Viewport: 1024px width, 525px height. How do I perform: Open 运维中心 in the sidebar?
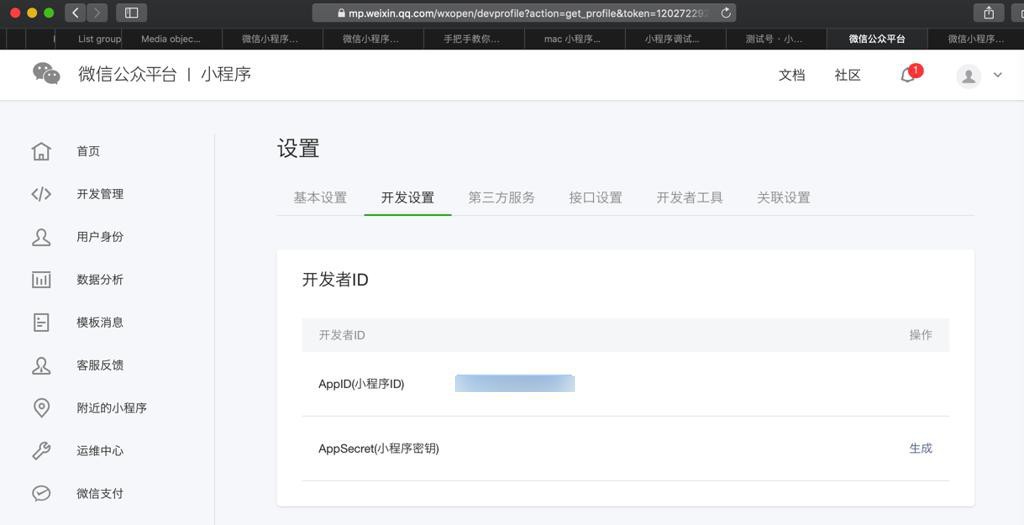(x=100, y=451)
